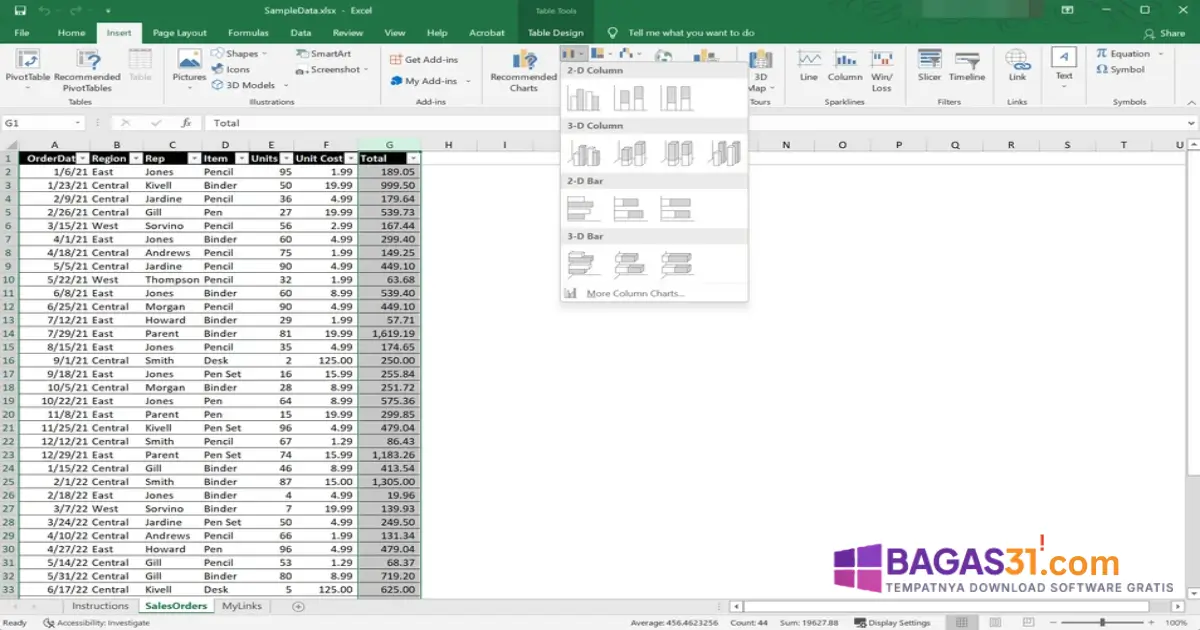This screenshot has height=630, width=1200.
Task: Switch to the Page Layout tab
Action: click(180, 33)
